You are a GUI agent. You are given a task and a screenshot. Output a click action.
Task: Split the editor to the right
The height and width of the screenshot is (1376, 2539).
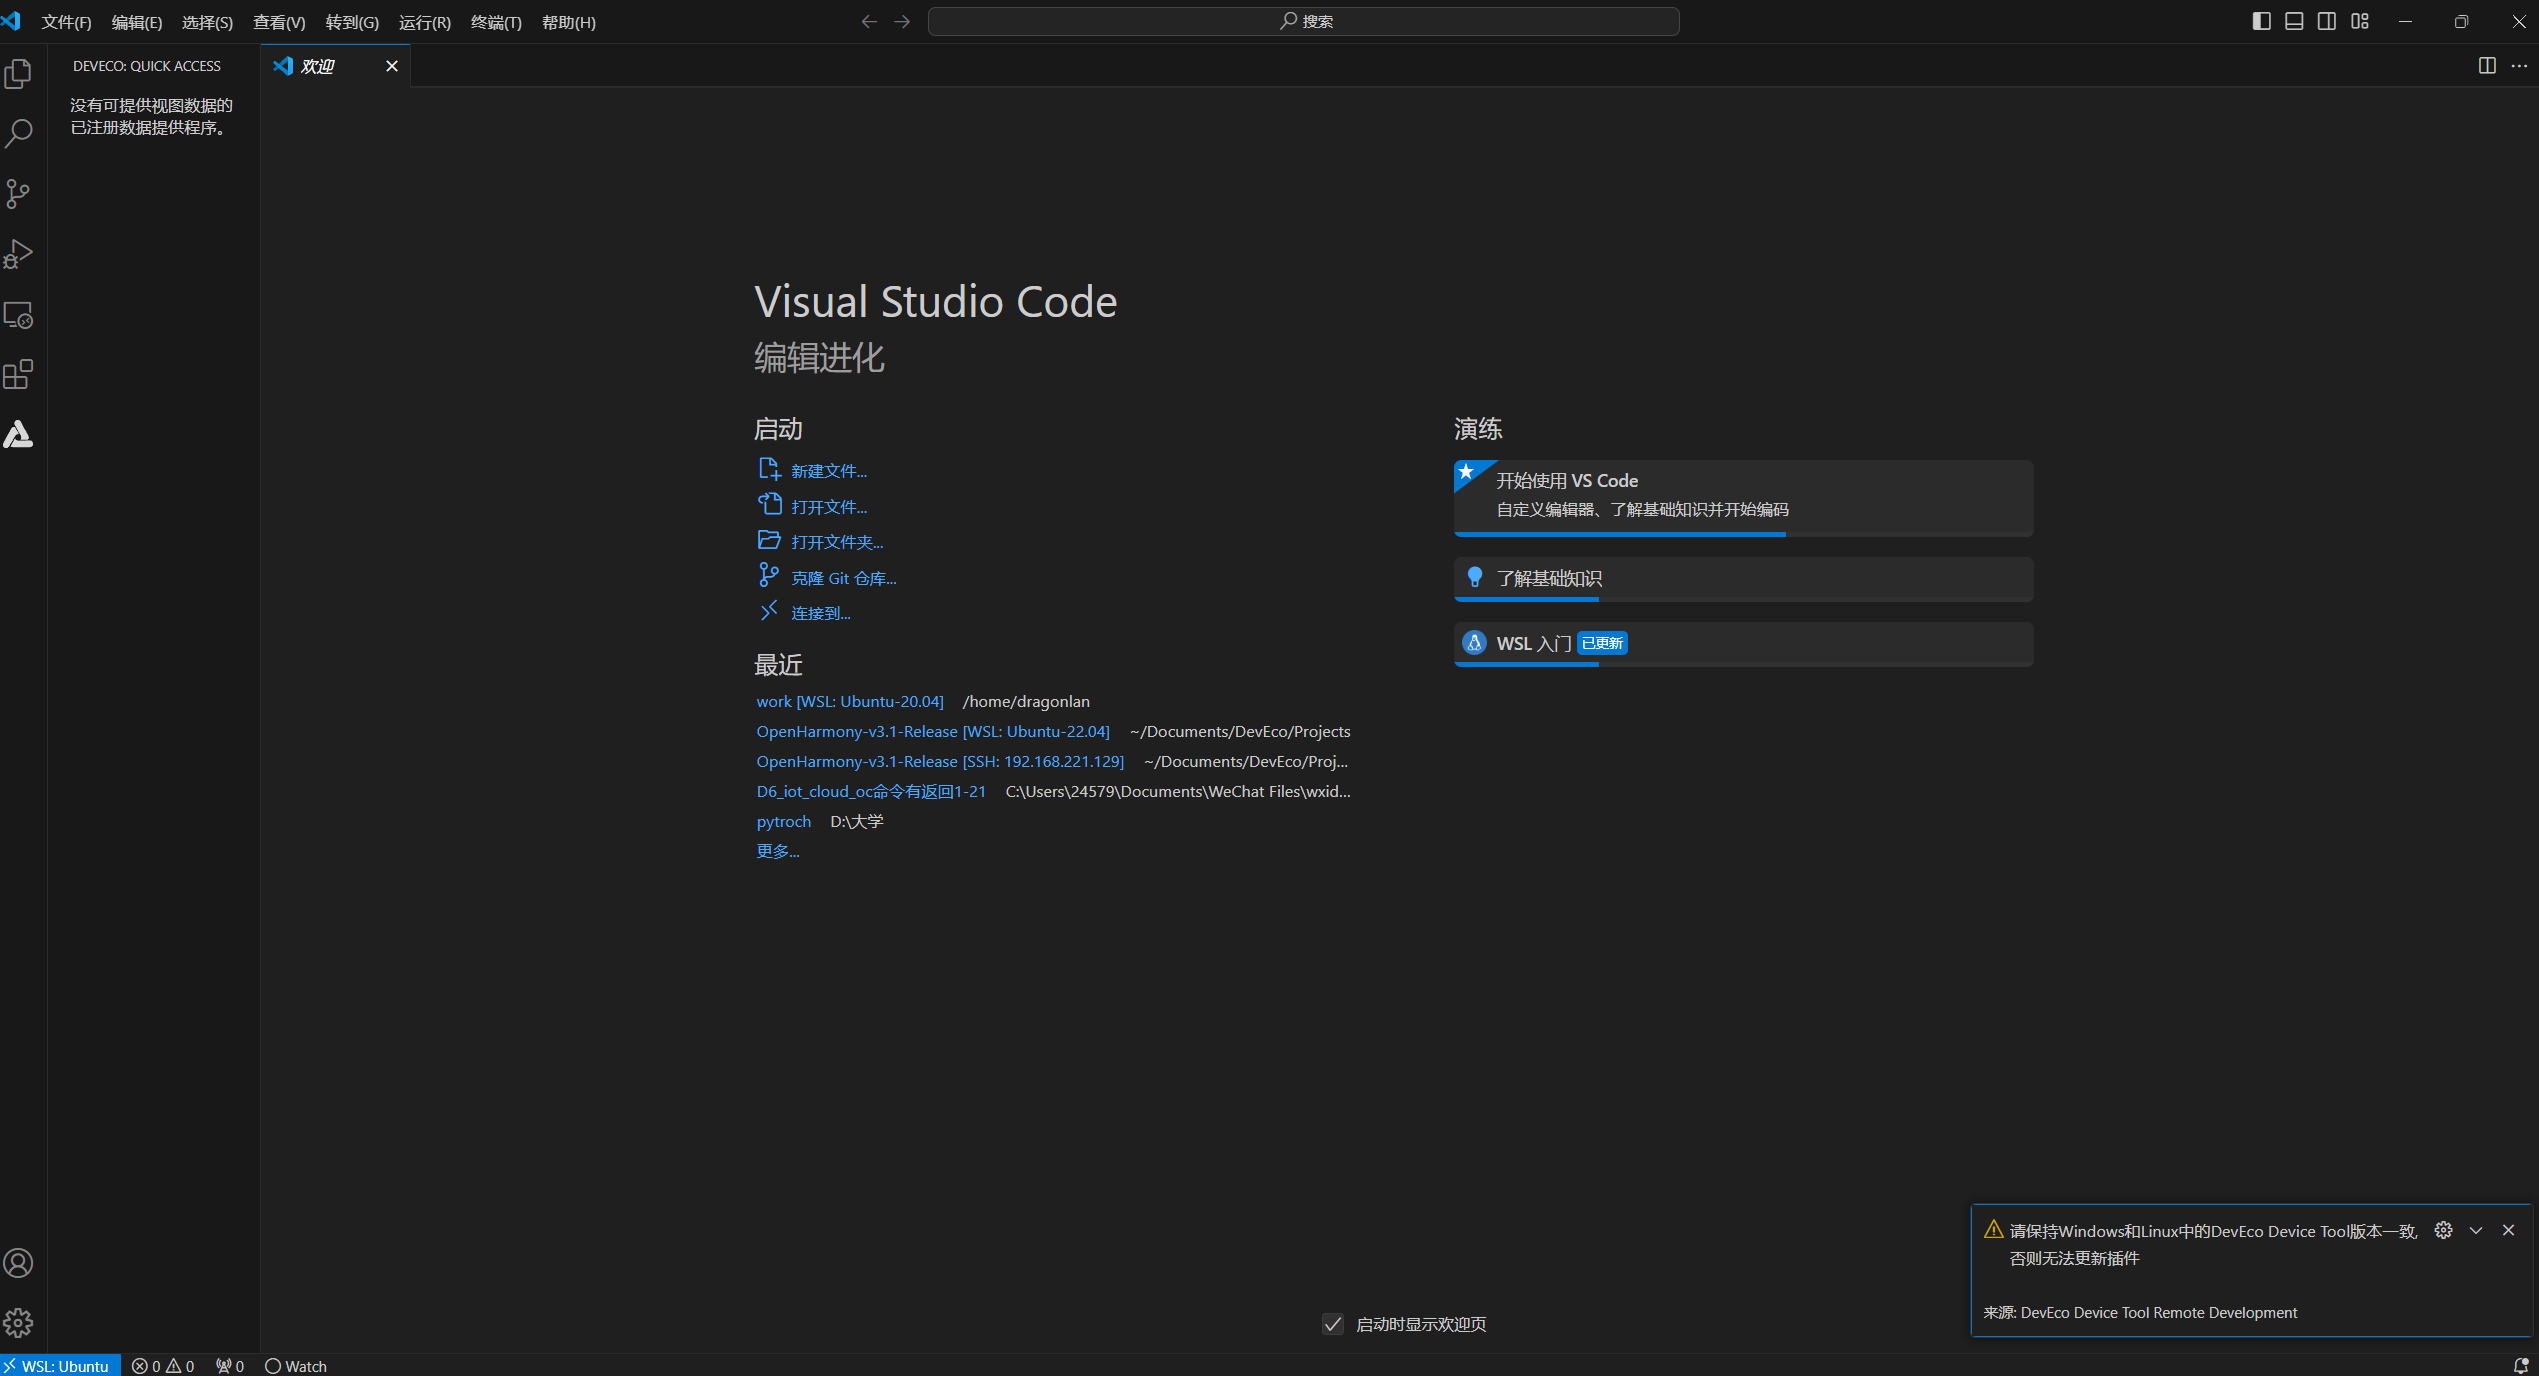click(2487, 66)
